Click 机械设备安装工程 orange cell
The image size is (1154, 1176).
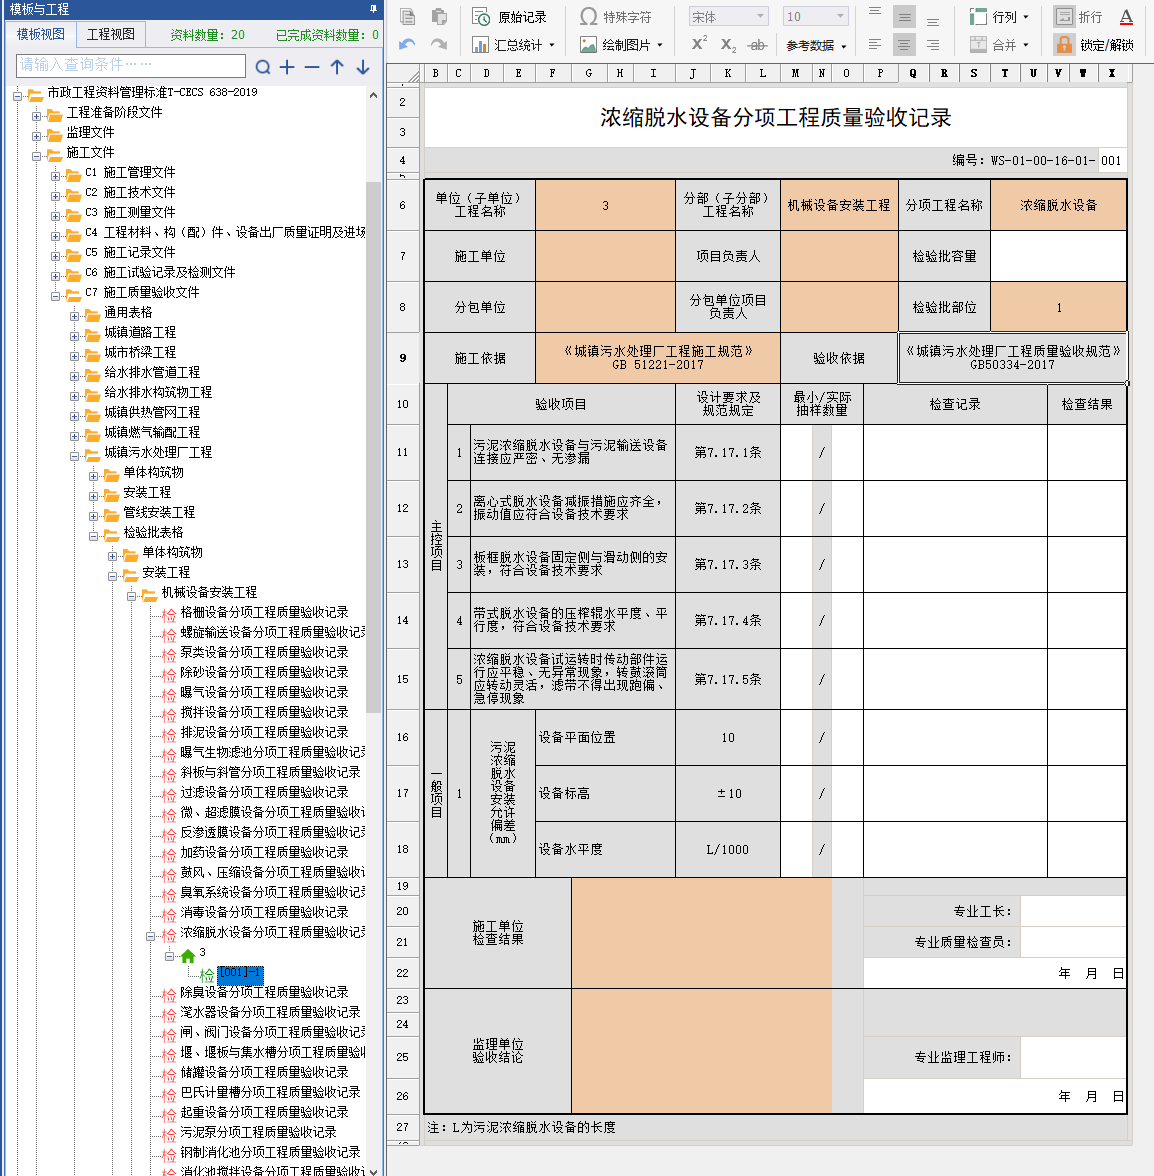click(x=838, y=205)
